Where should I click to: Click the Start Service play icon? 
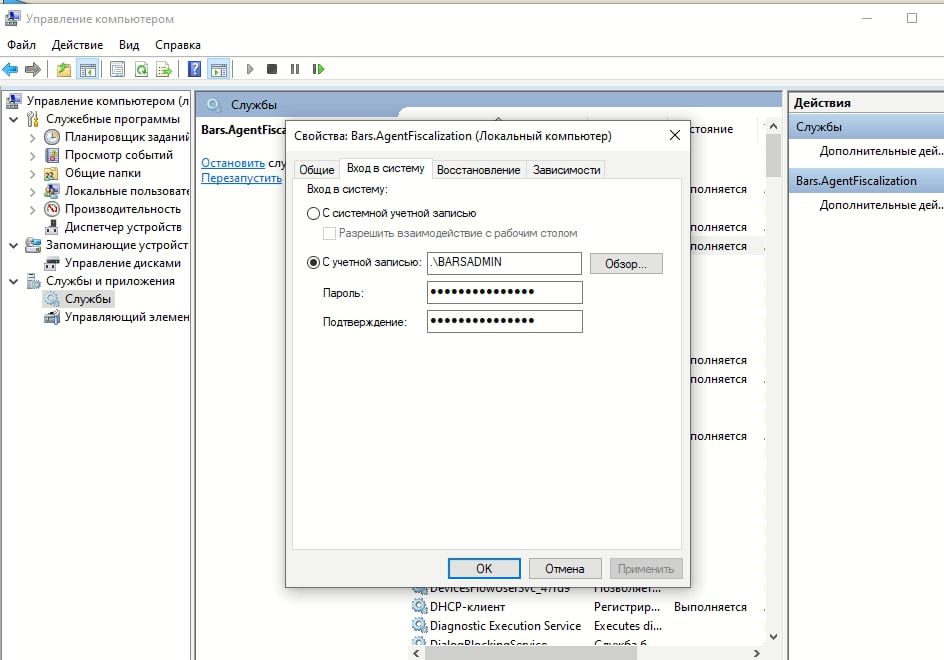pyautogui.click(x=250, y=69)
